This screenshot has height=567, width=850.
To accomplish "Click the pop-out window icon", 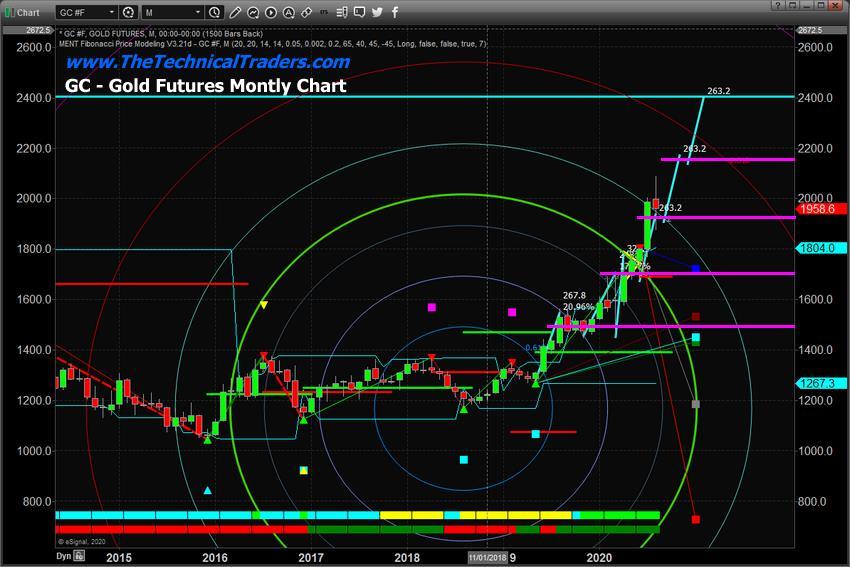I will (793, 5).
